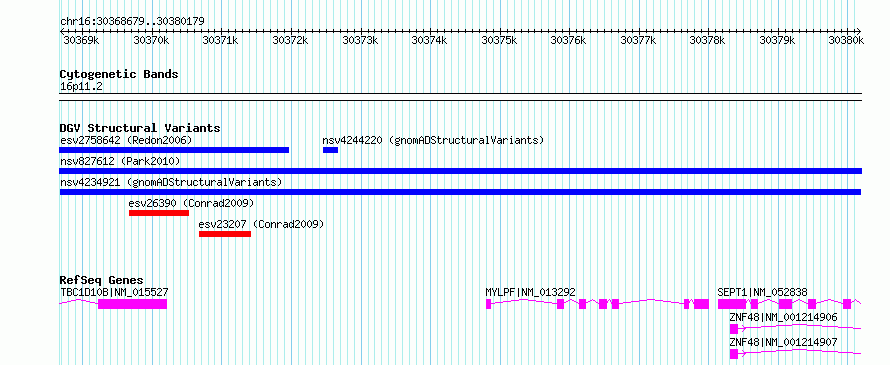
Task: Open the esv23207 (Conrad2009) label
Action: pos(261,224)
